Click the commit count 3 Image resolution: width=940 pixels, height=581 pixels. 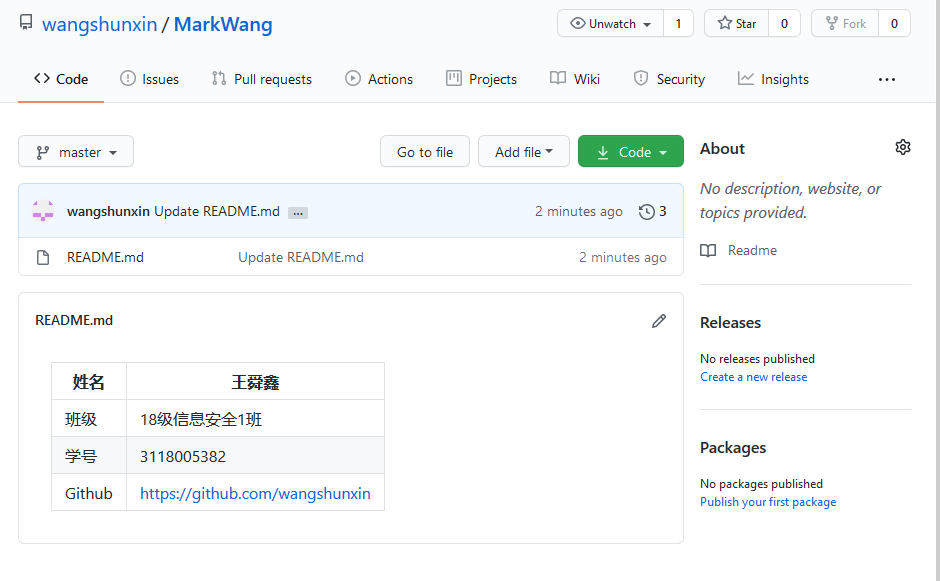662,211
